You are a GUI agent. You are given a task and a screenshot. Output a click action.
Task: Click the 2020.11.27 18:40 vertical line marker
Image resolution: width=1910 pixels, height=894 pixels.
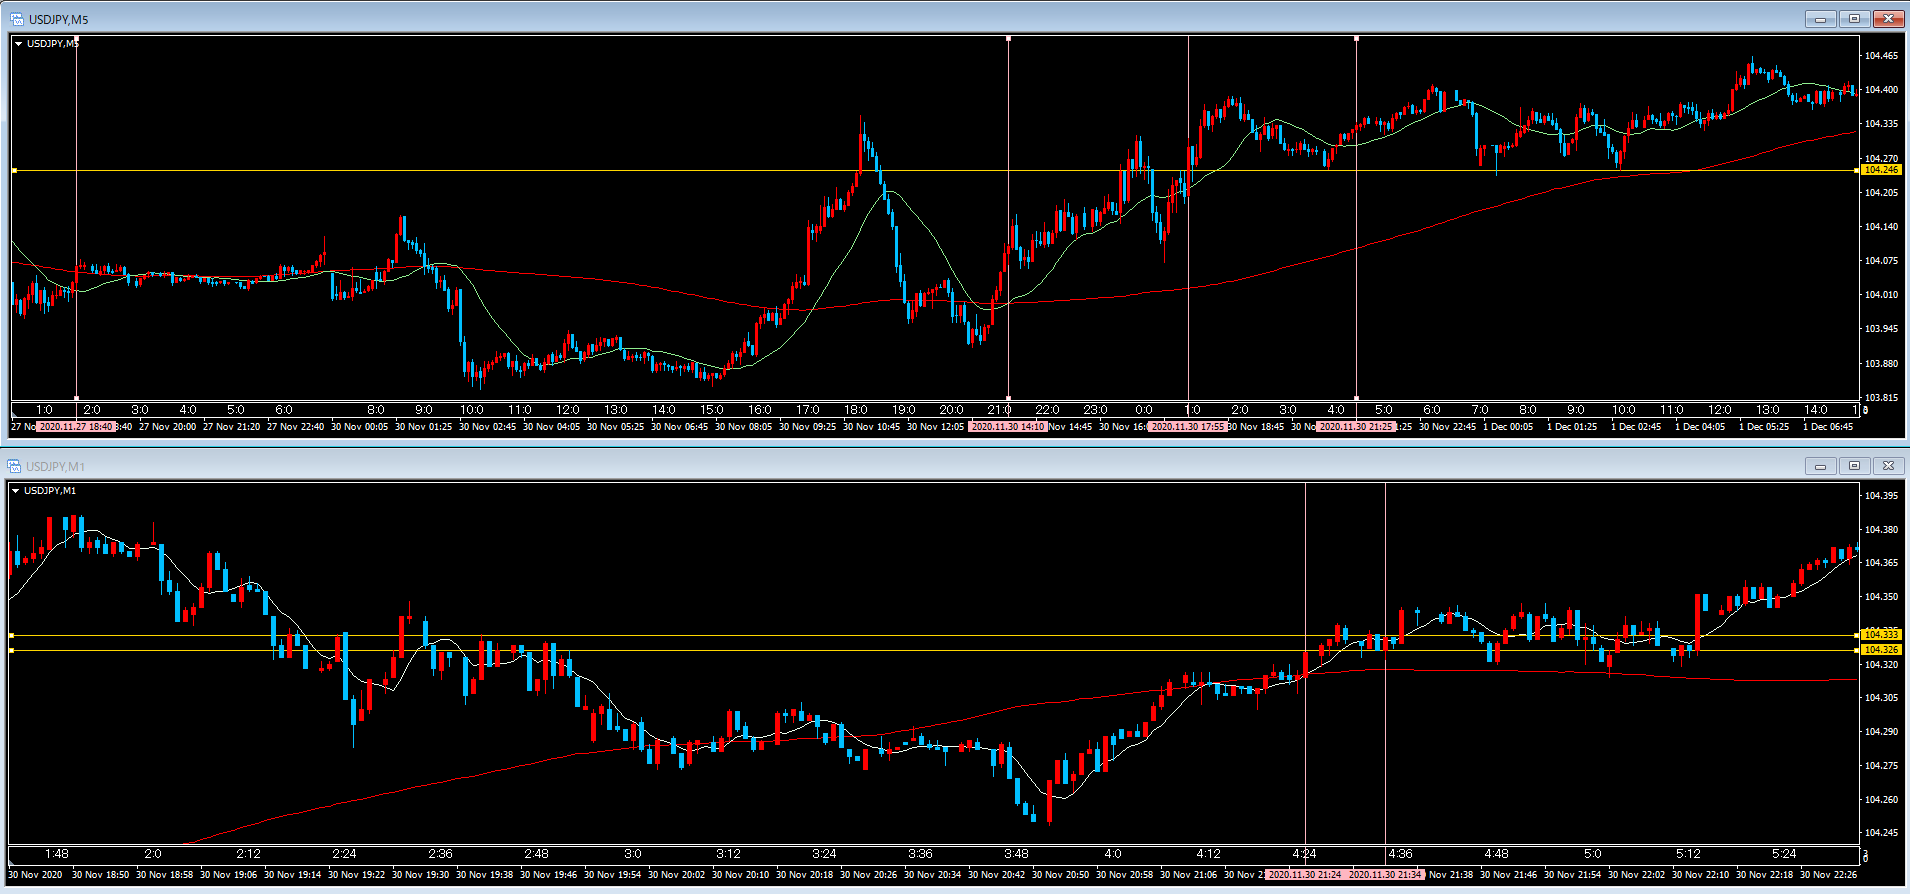tap(76, 427)
